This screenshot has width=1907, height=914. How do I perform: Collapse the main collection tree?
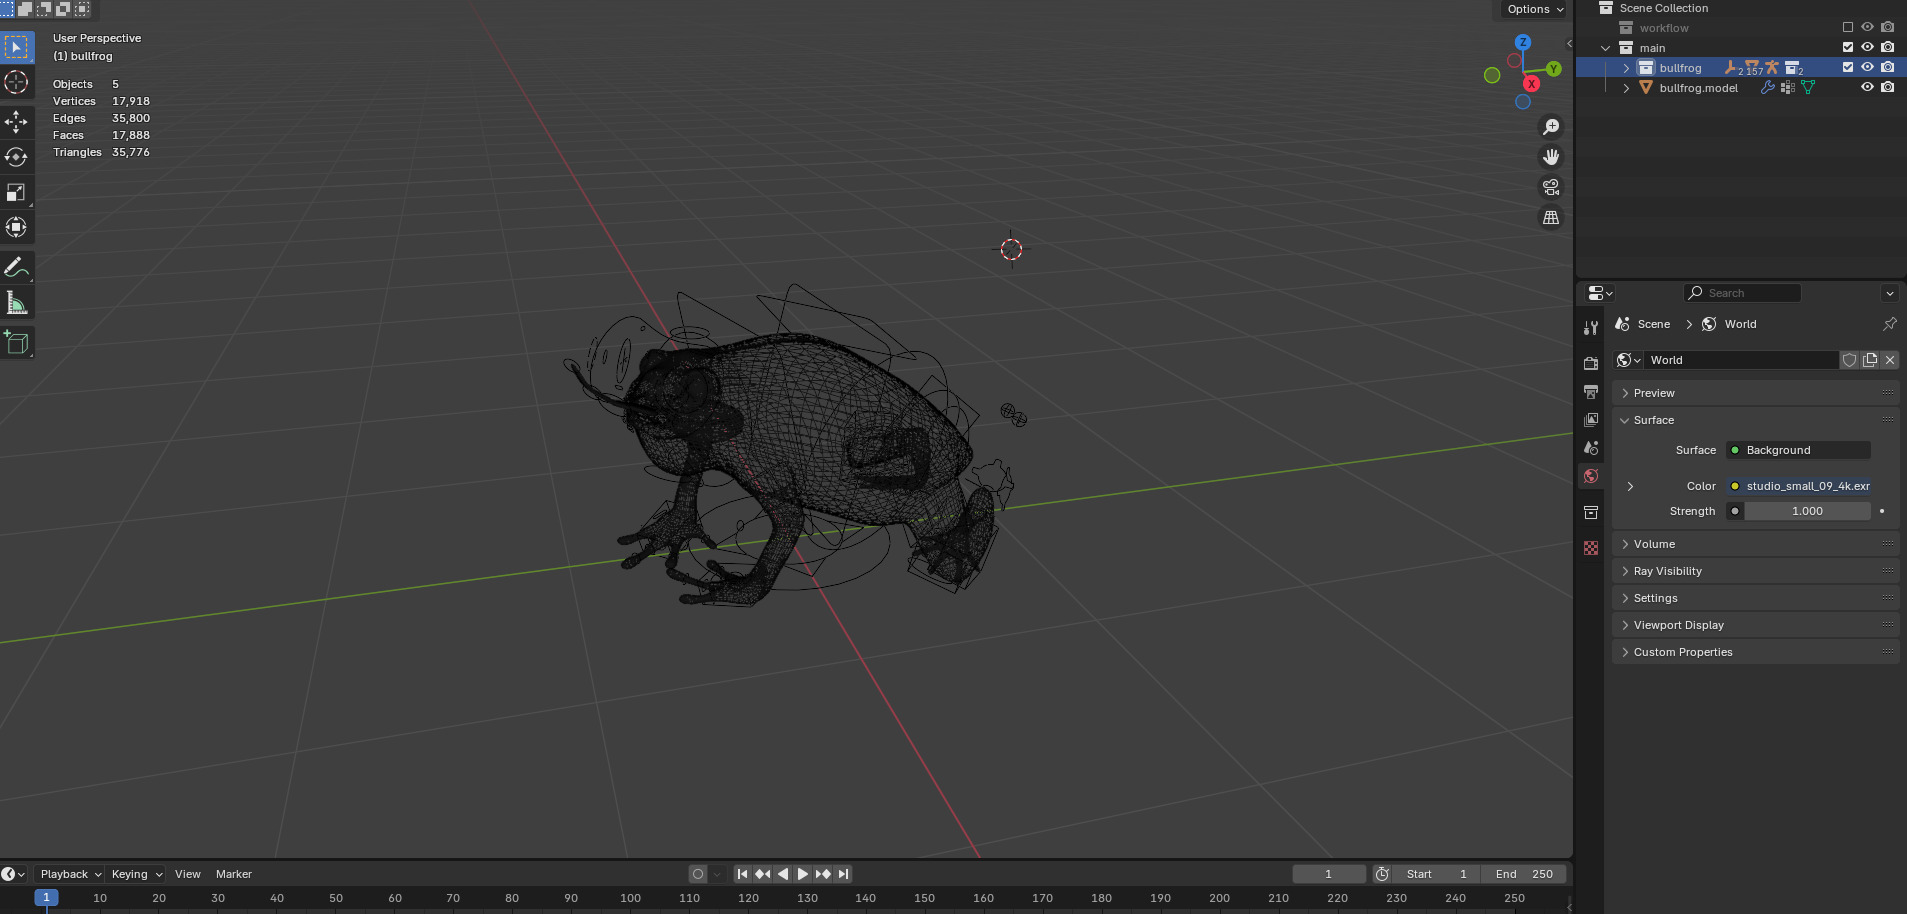click(1606, 48)
